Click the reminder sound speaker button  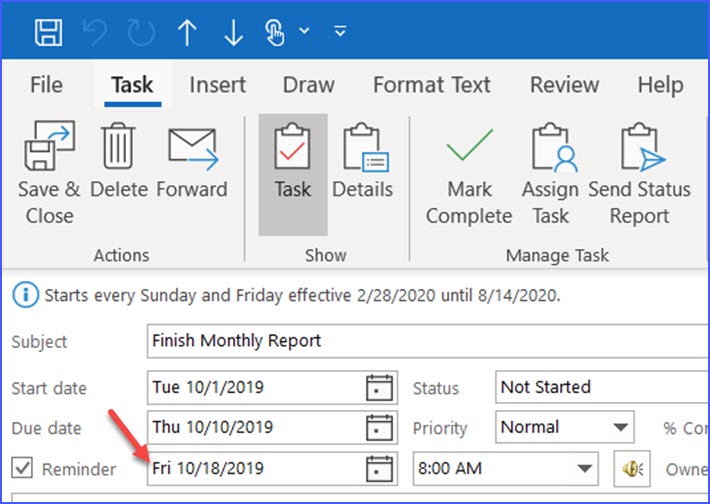coord(632,468)
